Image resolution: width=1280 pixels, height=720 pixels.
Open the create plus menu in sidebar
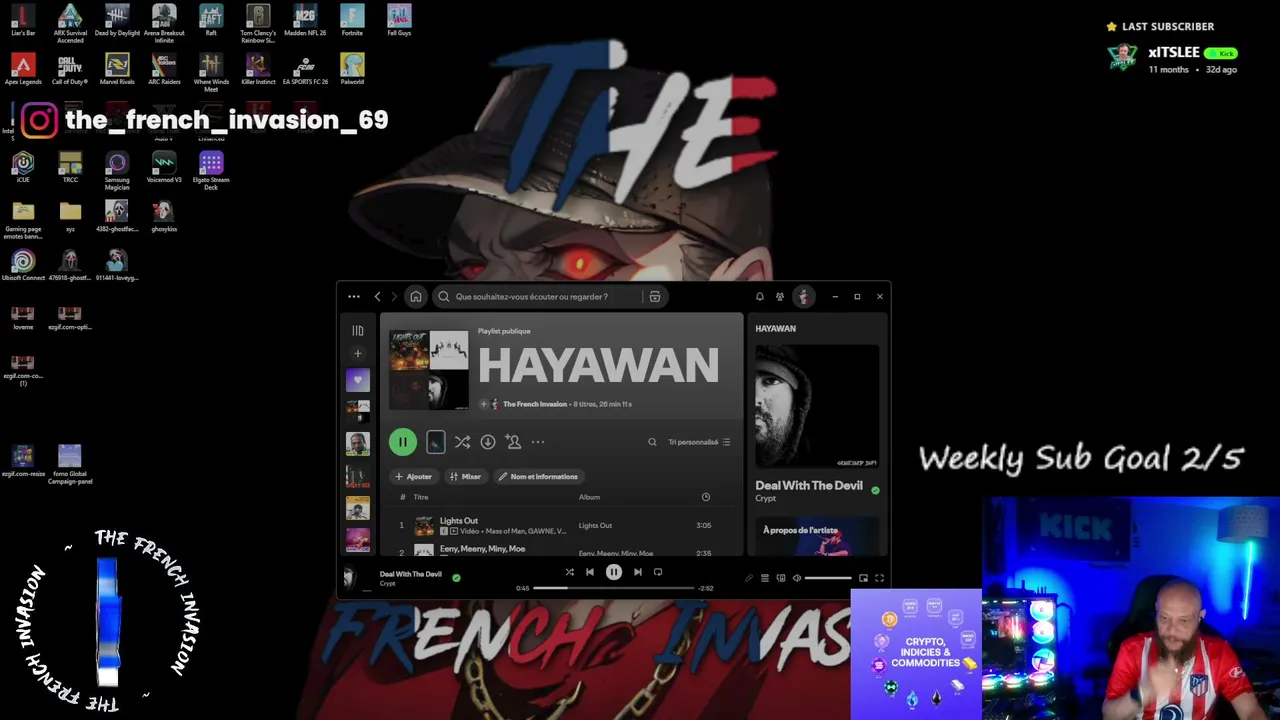tap(357, 353)
